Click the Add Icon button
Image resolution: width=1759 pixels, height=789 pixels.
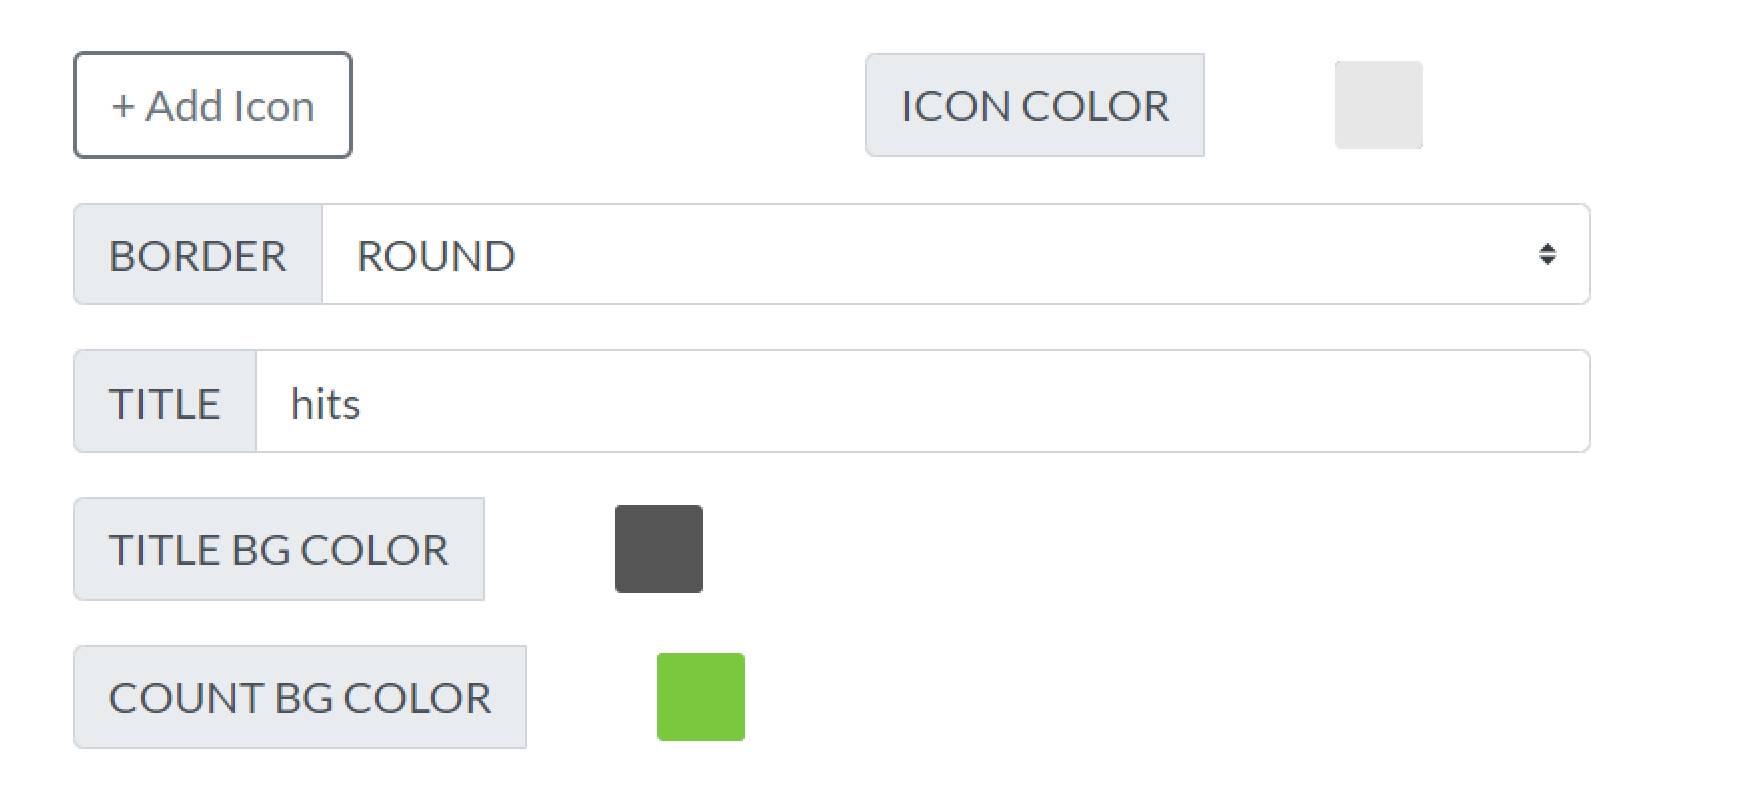coord(213,105)
